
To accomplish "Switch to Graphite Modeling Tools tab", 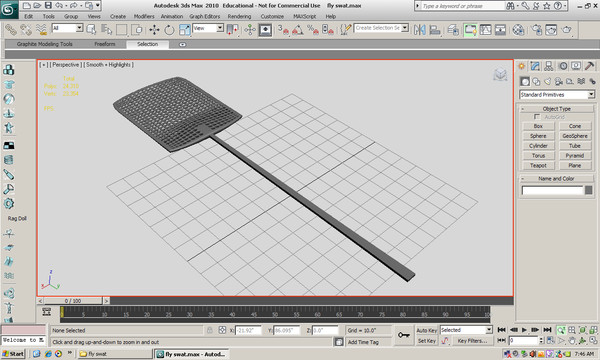I will [x=44, y=44].
